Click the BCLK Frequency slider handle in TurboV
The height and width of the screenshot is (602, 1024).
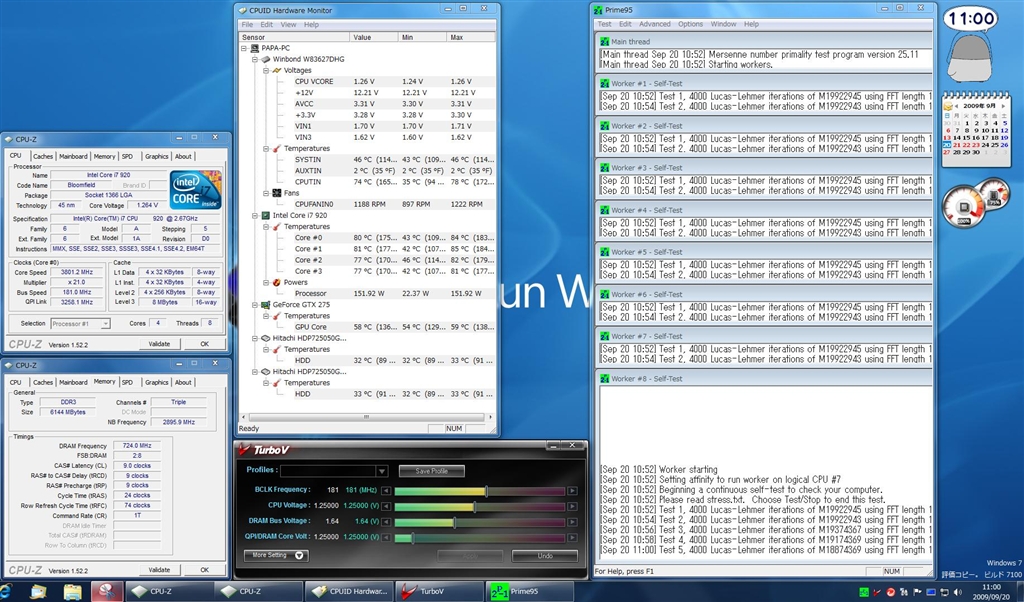(486, 491)
